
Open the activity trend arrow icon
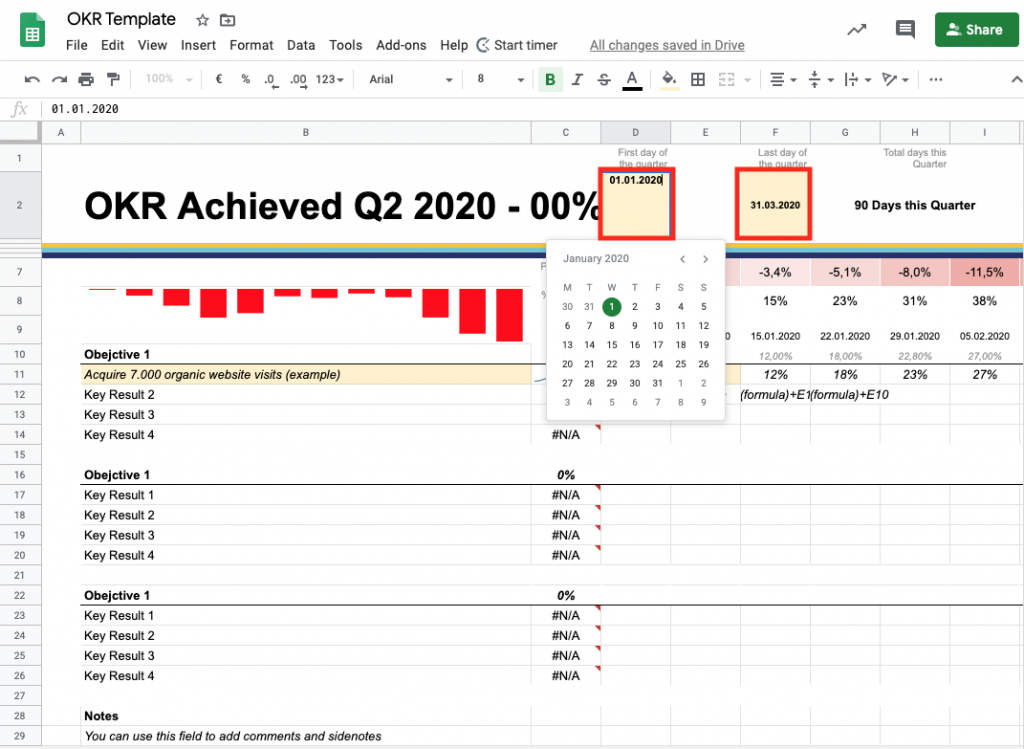click(x=856, y=29)
